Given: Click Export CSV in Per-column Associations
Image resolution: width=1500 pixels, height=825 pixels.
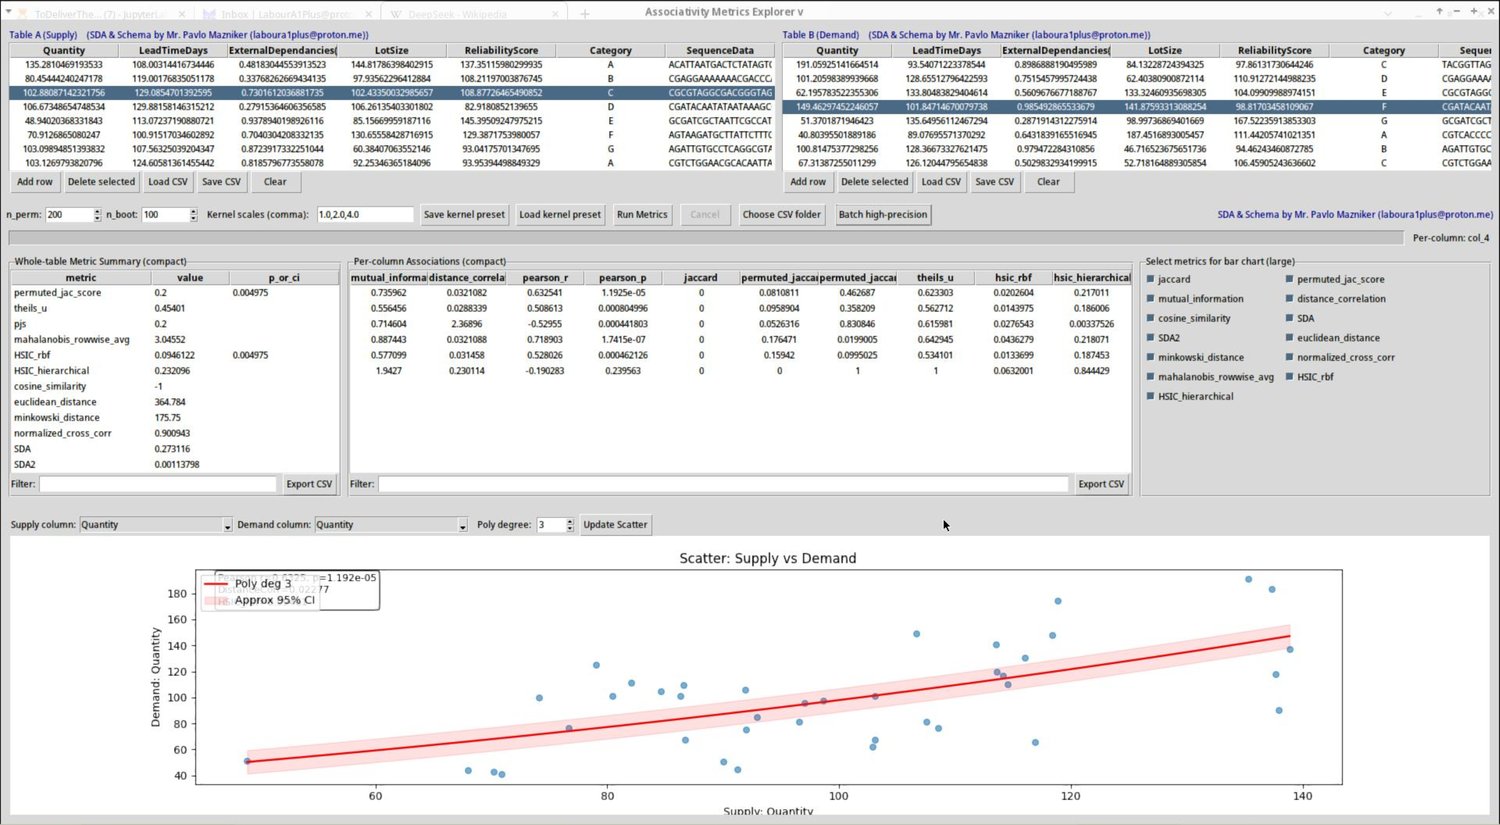Looking at the screenshot, I should (x=1101, y=484).
